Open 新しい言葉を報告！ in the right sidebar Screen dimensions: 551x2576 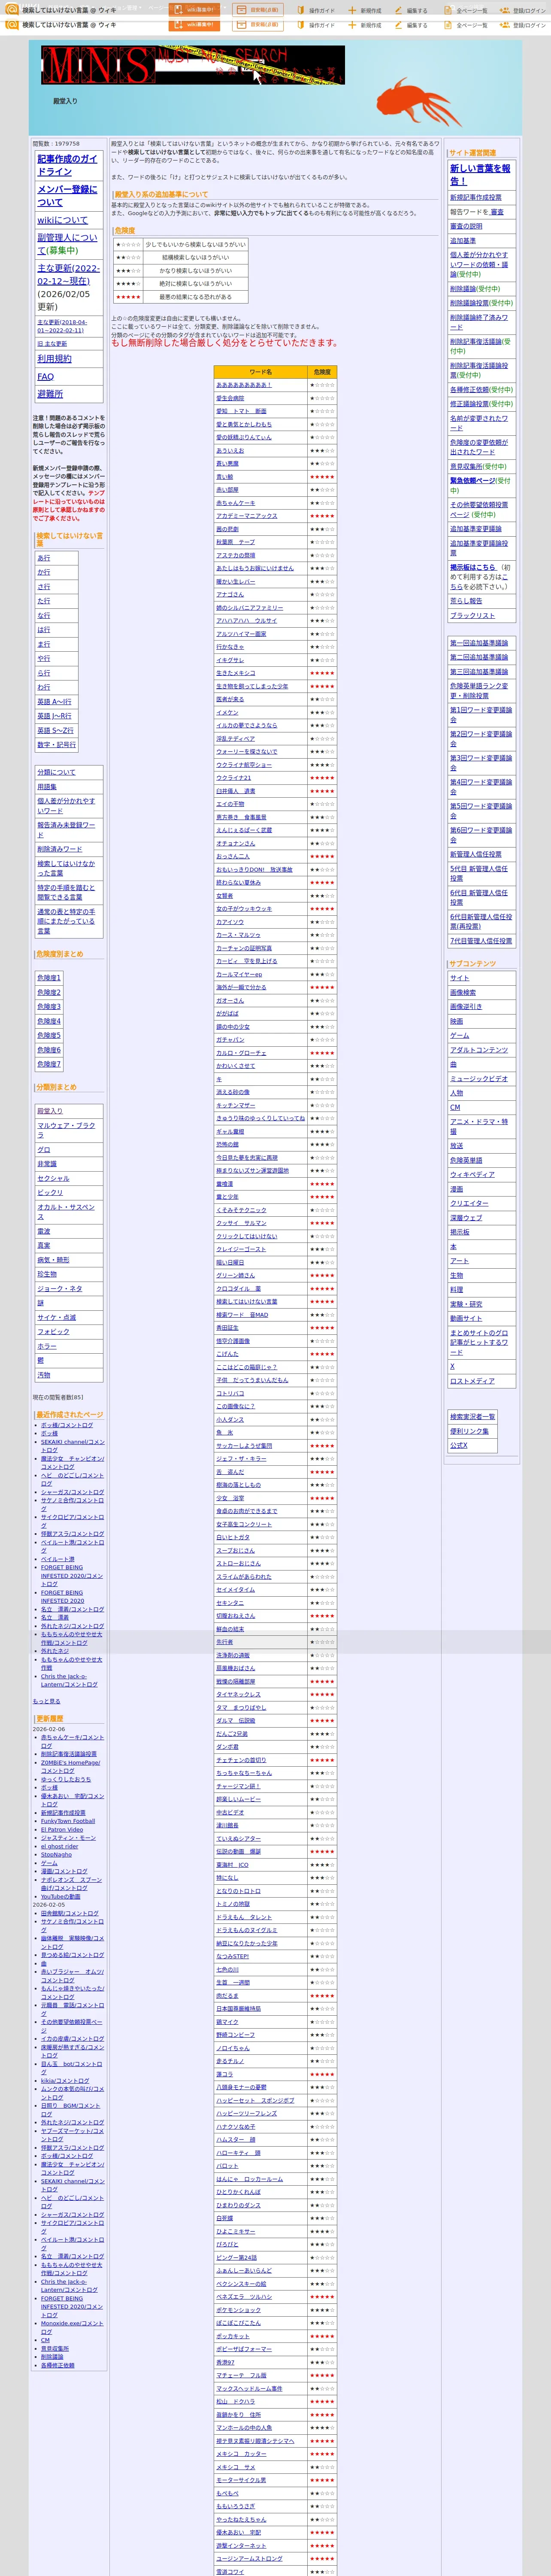(480, 175)
